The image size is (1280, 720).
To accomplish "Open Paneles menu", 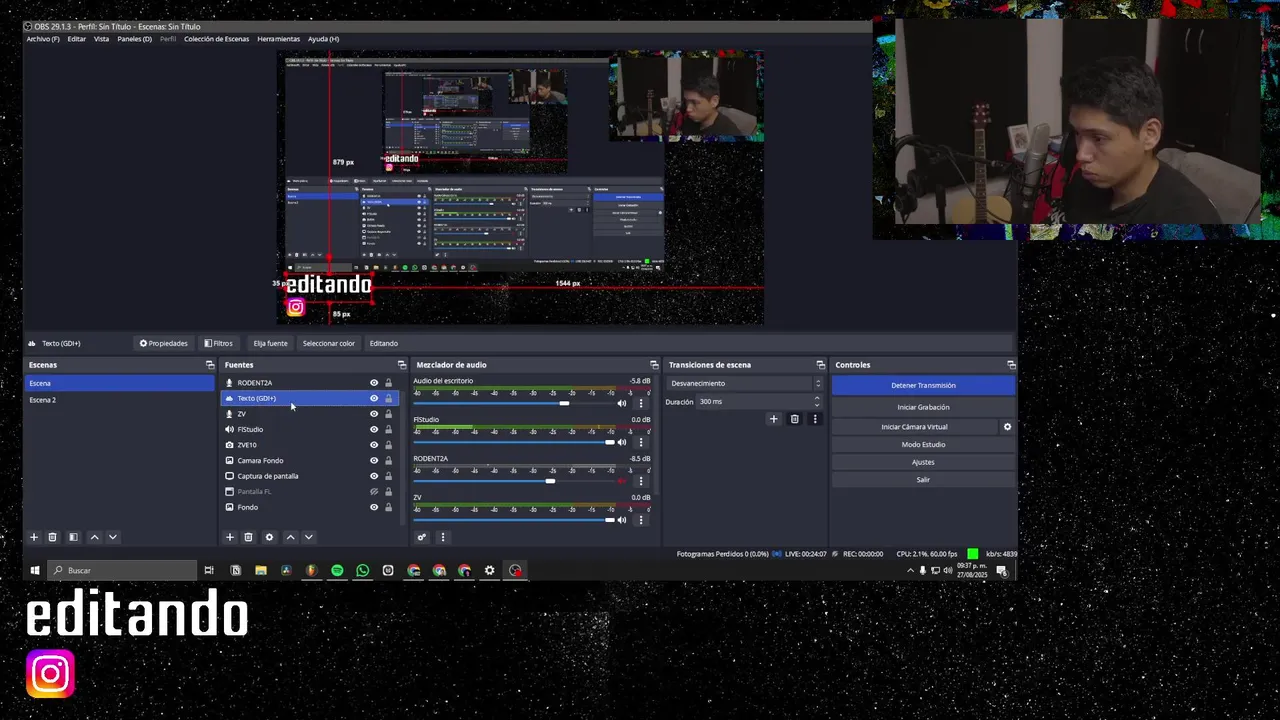I will coord(135,39).
